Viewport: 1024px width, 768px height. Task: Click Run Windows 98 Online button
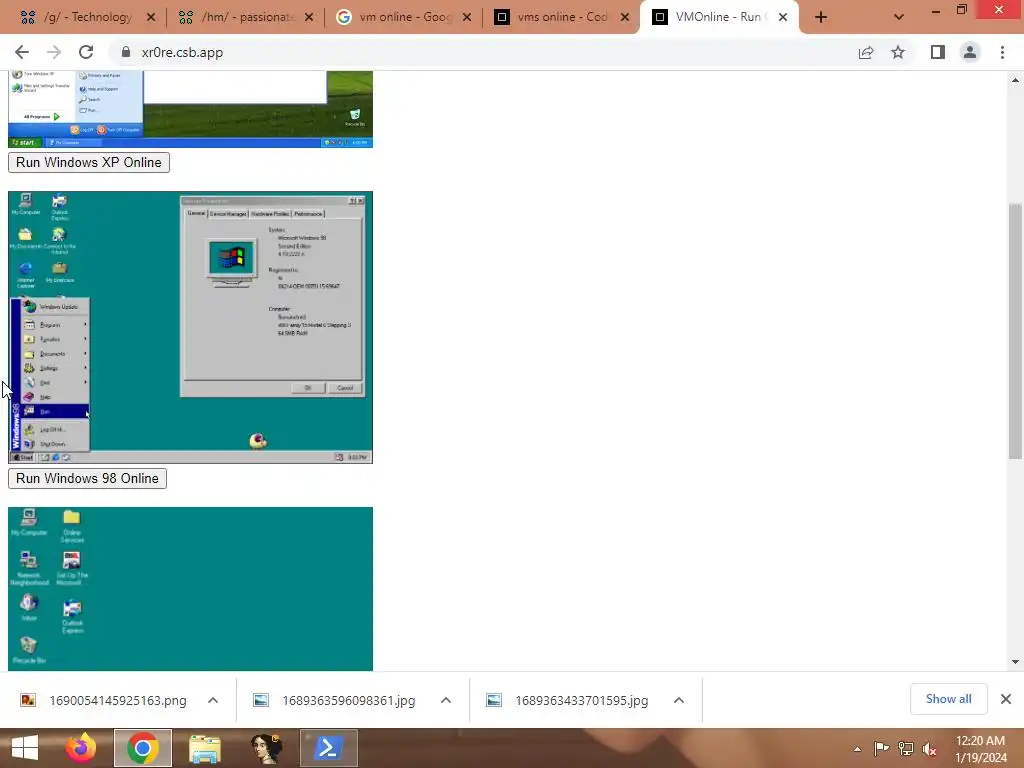click(x=88, y=479)
